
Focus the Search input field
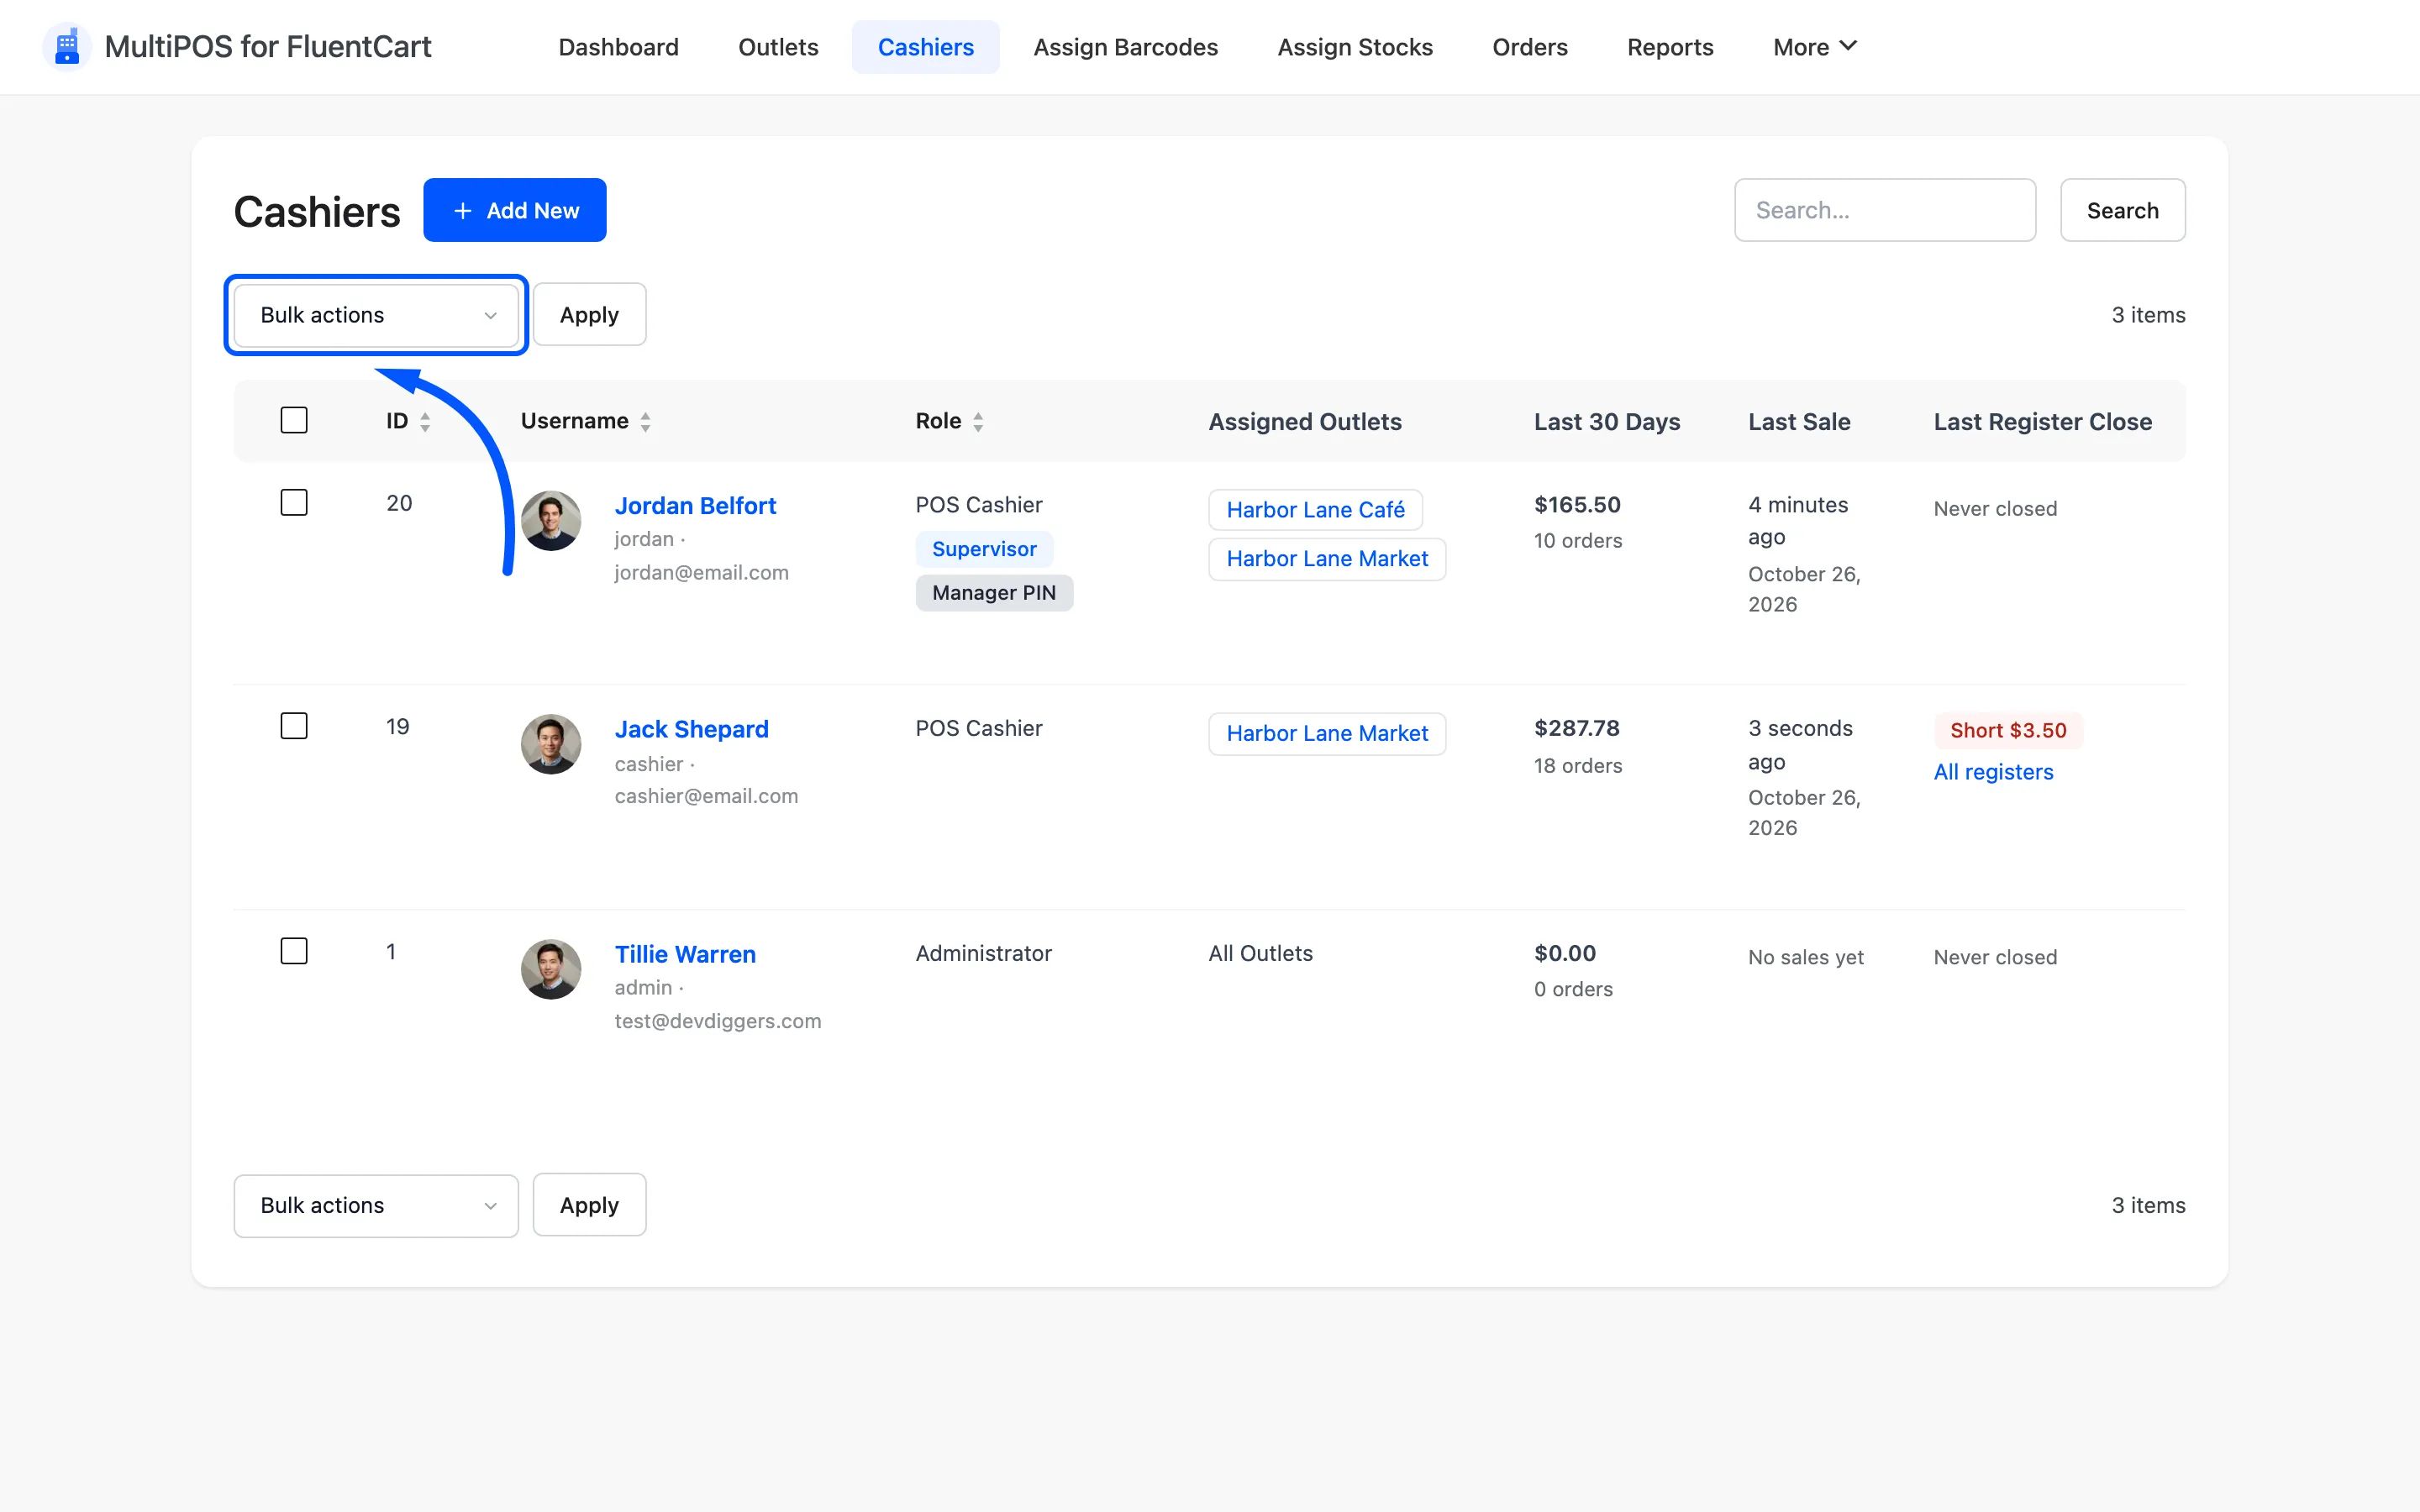pos(1885,210)
